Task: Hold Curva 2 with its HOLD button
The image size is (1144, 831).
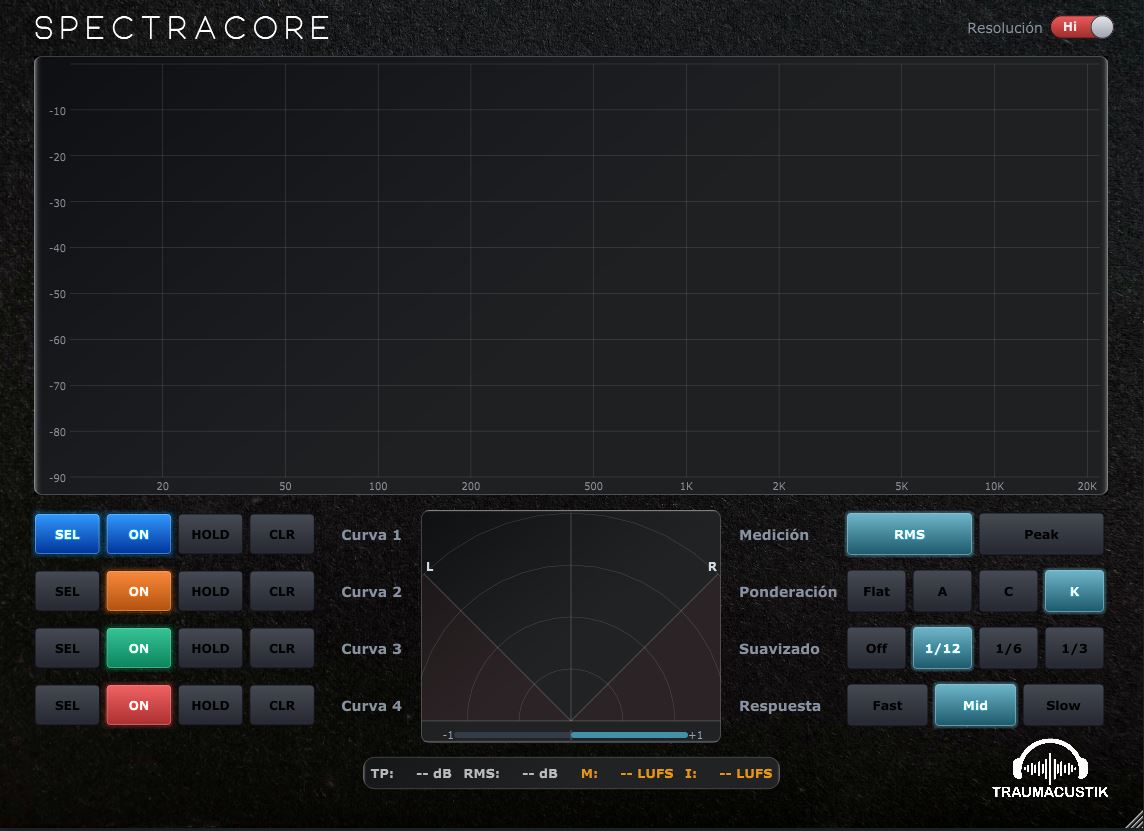Action: click(x=210, y=591)
